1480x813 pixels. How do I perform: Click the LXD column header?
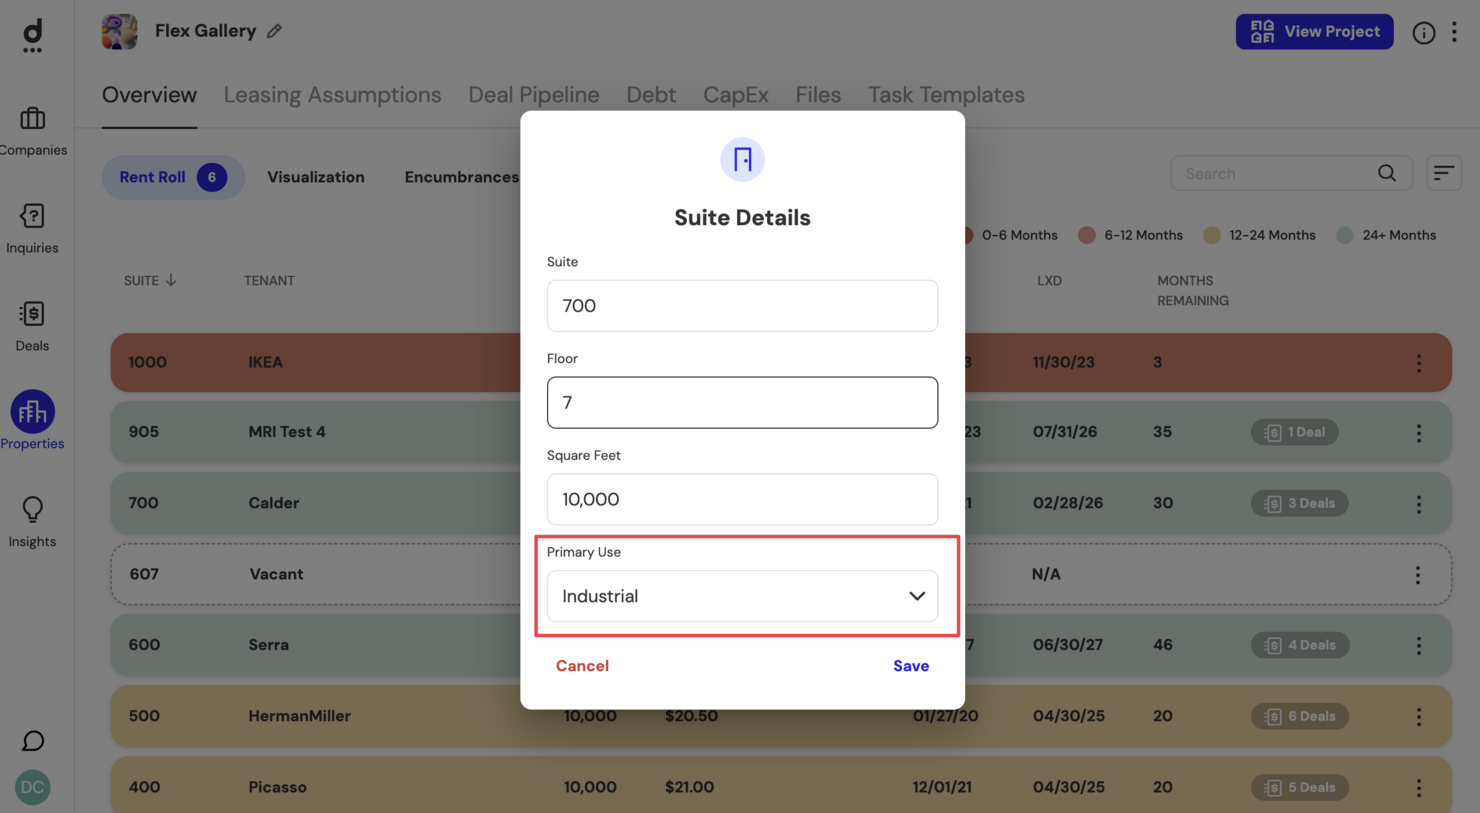(1049, 281)
